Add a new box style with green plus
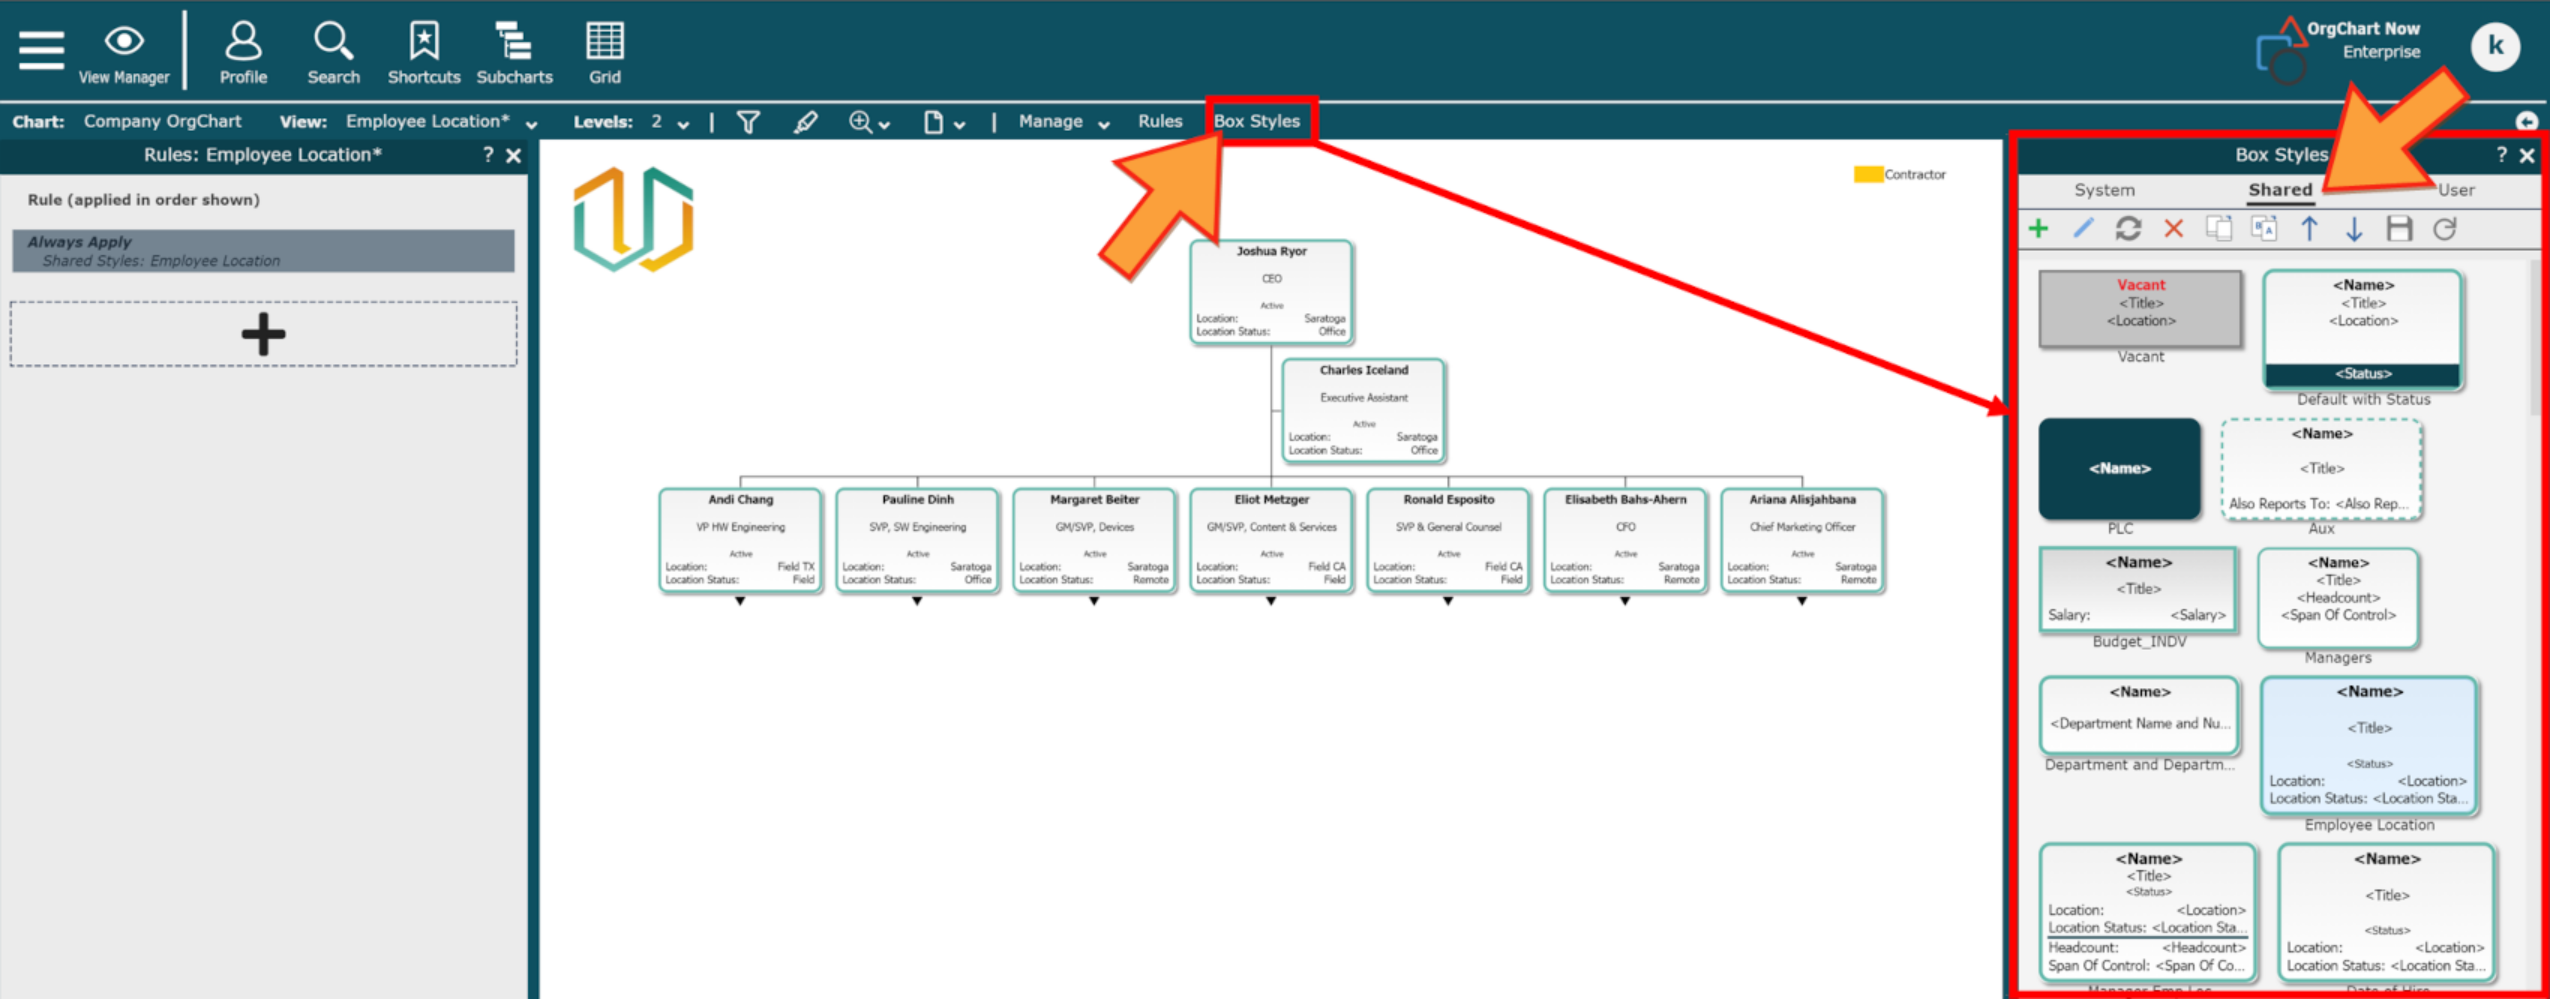The height and width of the screenshot is (999, 2550). (x=2038, y=229)
